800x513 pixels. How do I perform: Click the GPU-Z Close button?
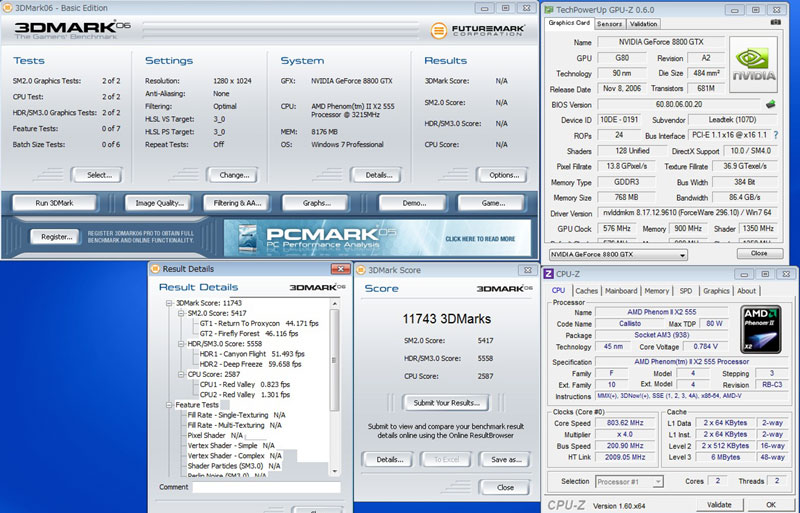point(760,254)
